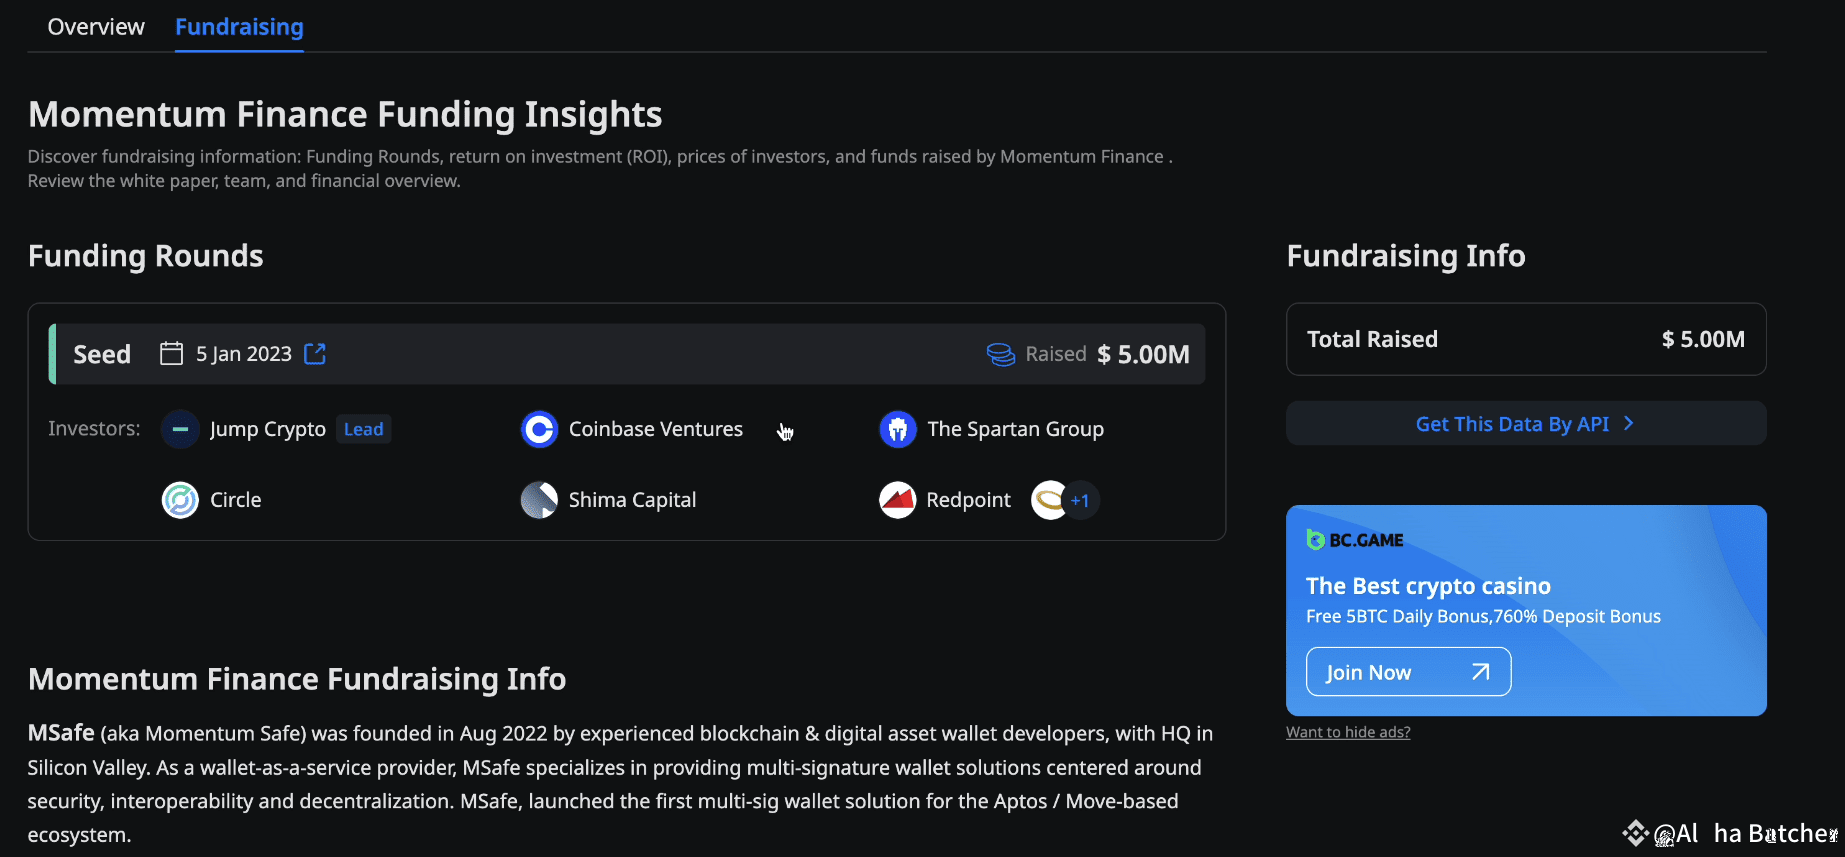Open the Shima Capital investor link
Image resolution: width=1845 pixels, height=857 pixels.
pyautogui.click(x=632, y=500)
